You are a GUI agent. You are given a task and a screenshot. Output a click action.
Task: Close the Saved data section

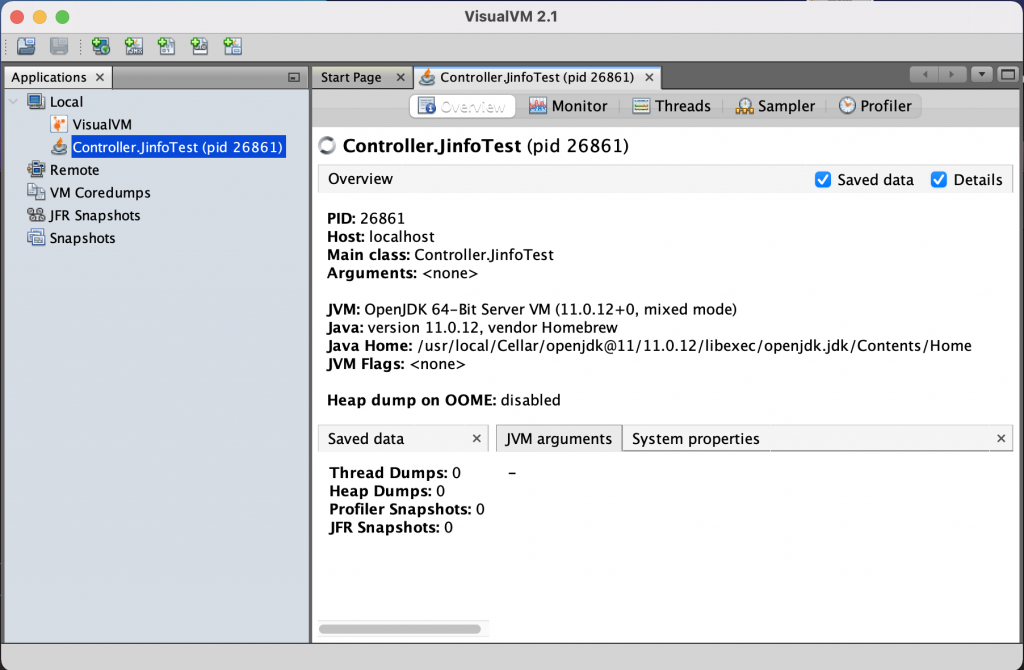[477, 439]
